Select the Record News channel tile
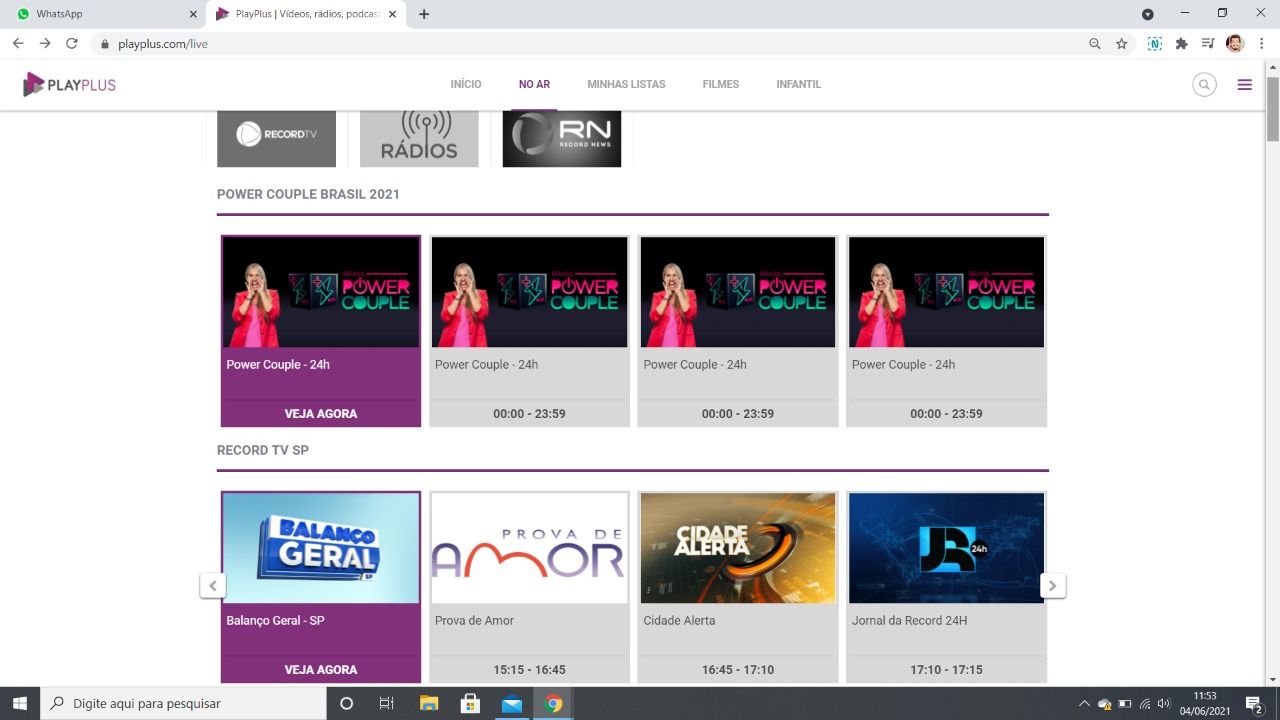The image size is (1280, 720). pyautogui.click(x=562, y=138)
